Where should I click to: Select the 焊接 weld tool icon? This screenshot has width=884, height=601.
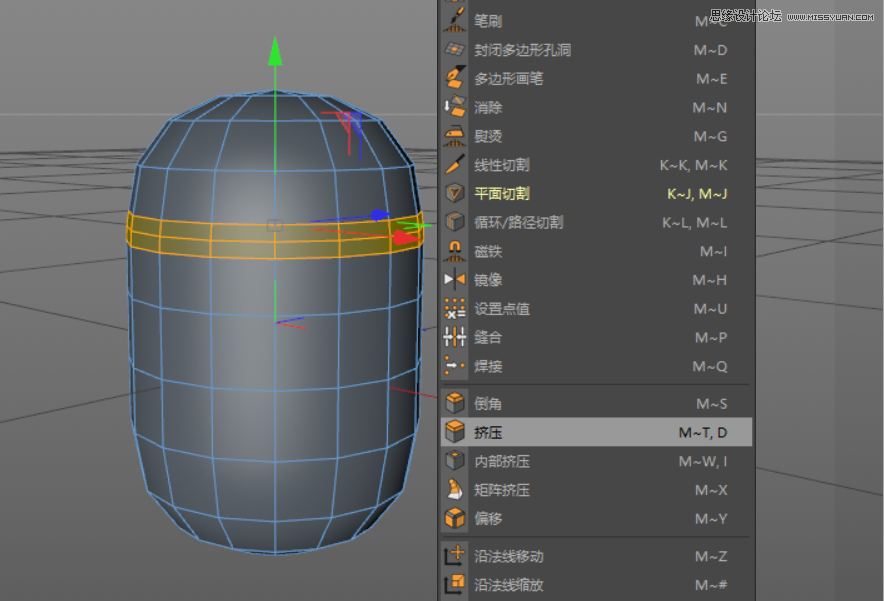point(455,367)
